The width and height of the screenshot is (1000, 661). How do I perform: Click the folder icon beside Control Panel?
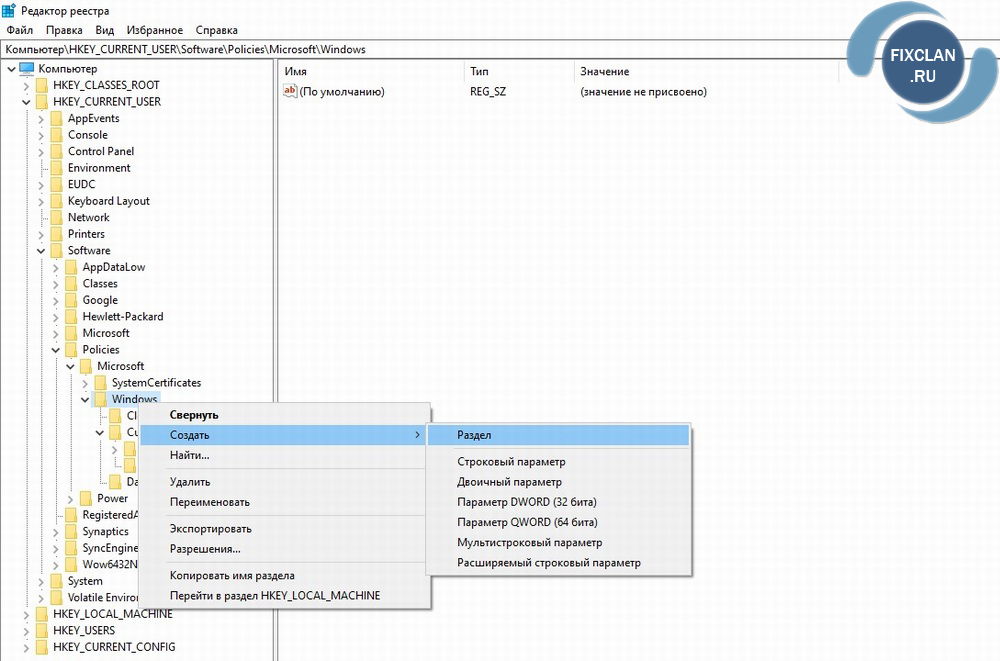click(x=56, y=151)
